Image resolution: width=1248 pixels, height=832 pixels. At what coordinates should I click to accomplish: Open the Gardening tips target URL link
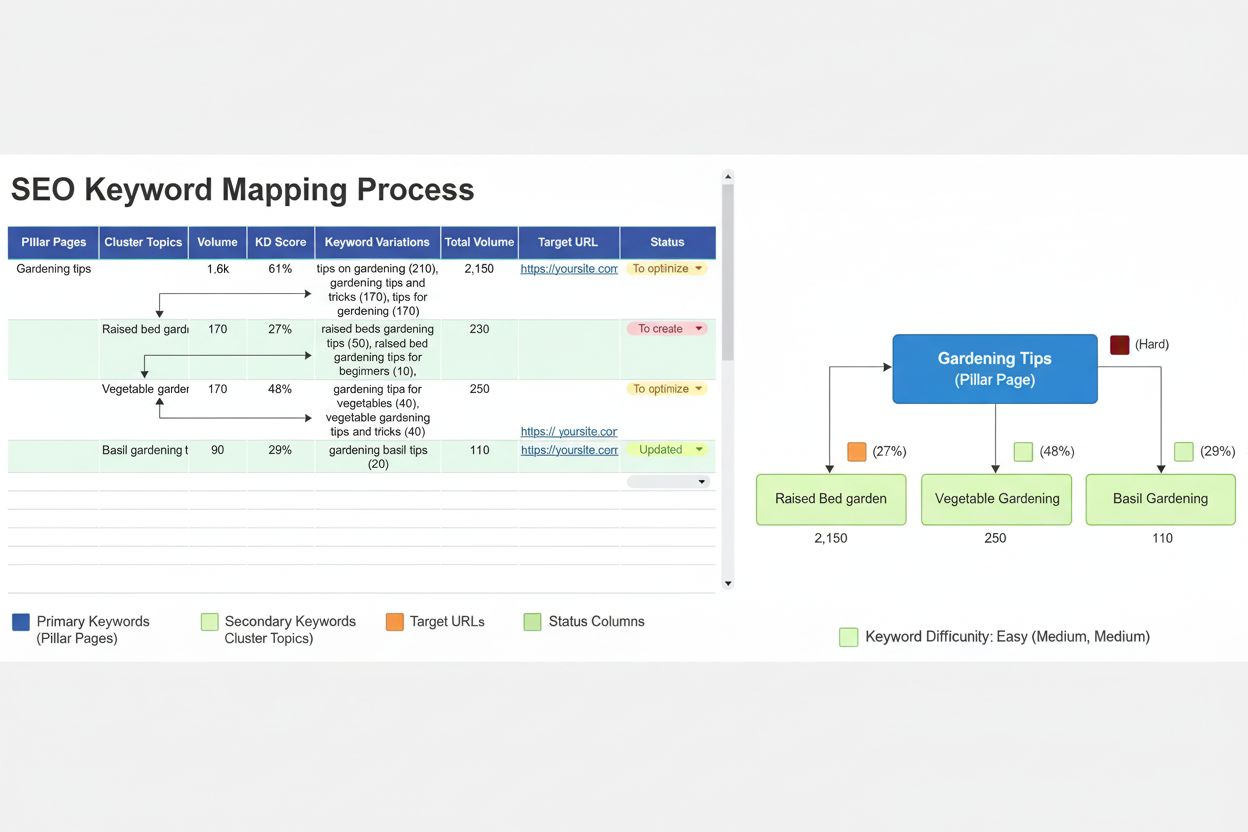568,268
